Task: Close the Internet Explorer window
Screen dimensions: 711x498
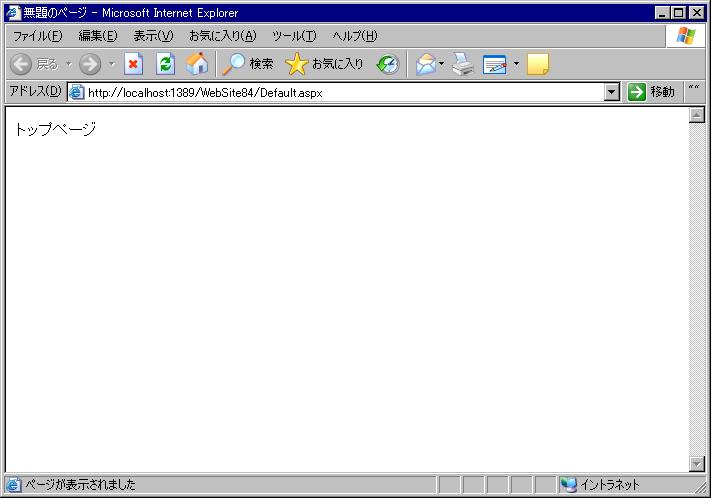Action: pos(697,13)
